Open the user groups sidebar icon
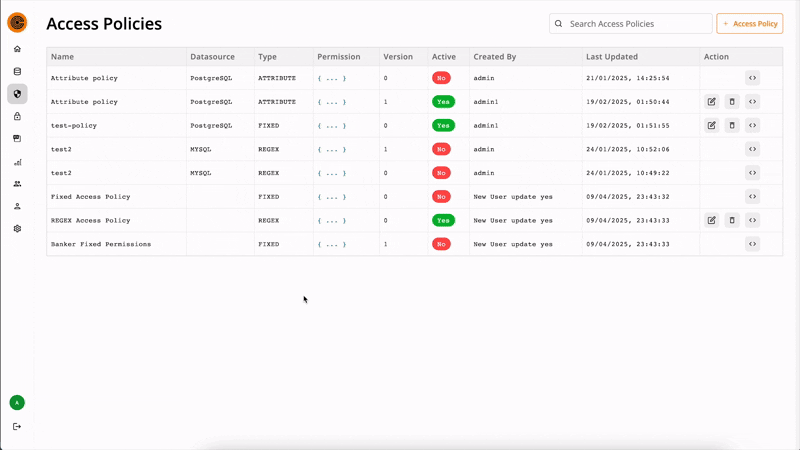 pos(17,184)
